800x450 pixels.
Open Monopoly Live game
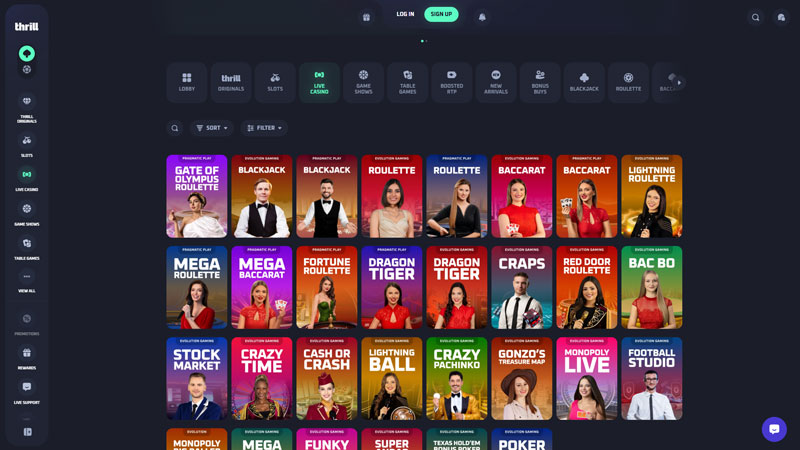[587, 379]
